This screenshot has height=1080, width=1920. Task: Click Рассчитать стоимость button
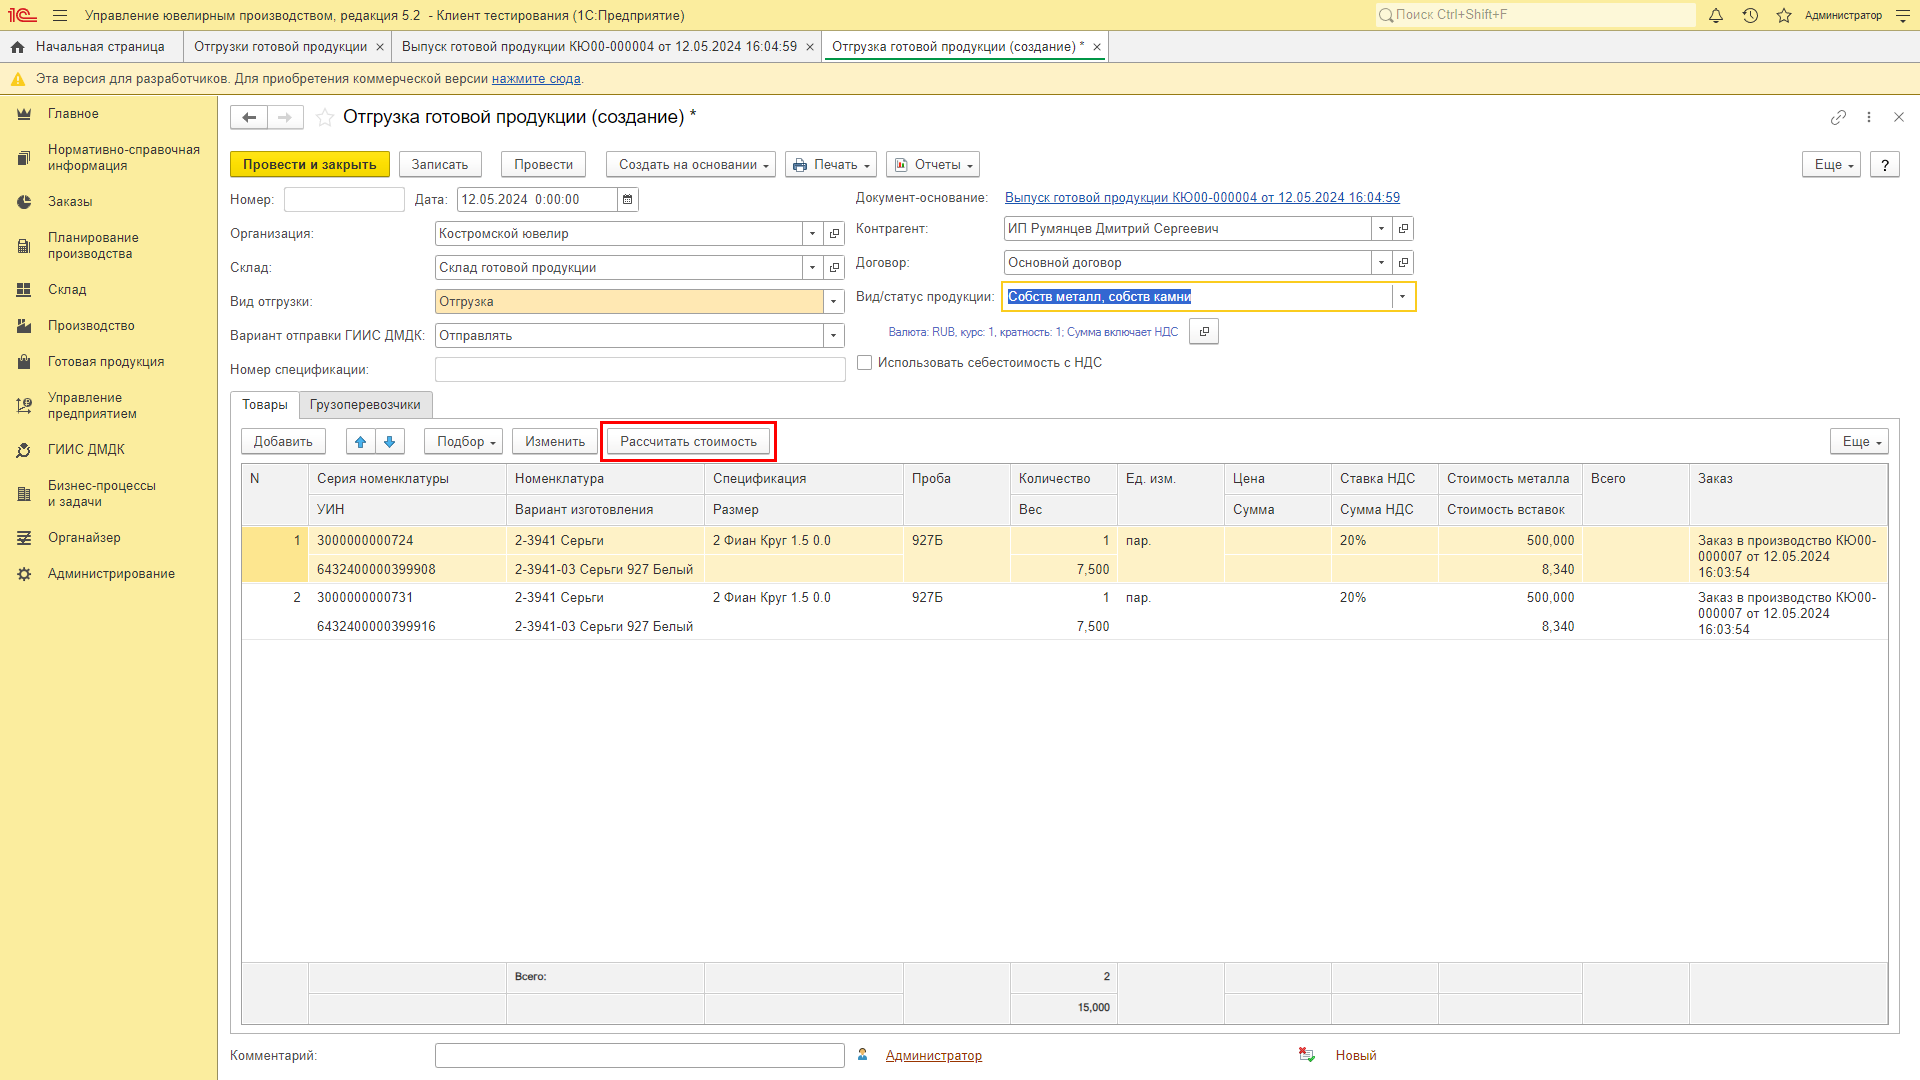pos(688,441)
